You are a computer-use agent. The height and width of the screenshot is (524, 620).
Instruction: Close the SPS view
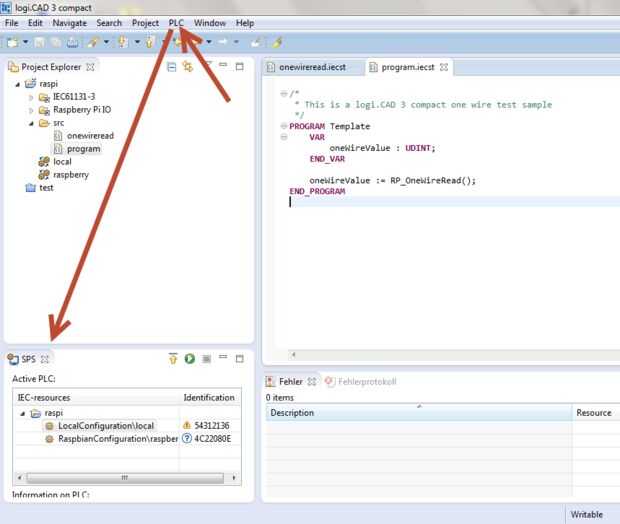click(x=45, y=359)
